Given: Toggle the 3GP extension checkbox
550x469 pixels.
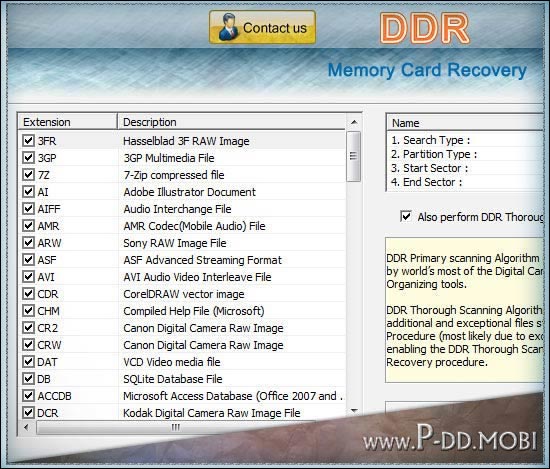Looking at the screenshot, I should (28, 158).
